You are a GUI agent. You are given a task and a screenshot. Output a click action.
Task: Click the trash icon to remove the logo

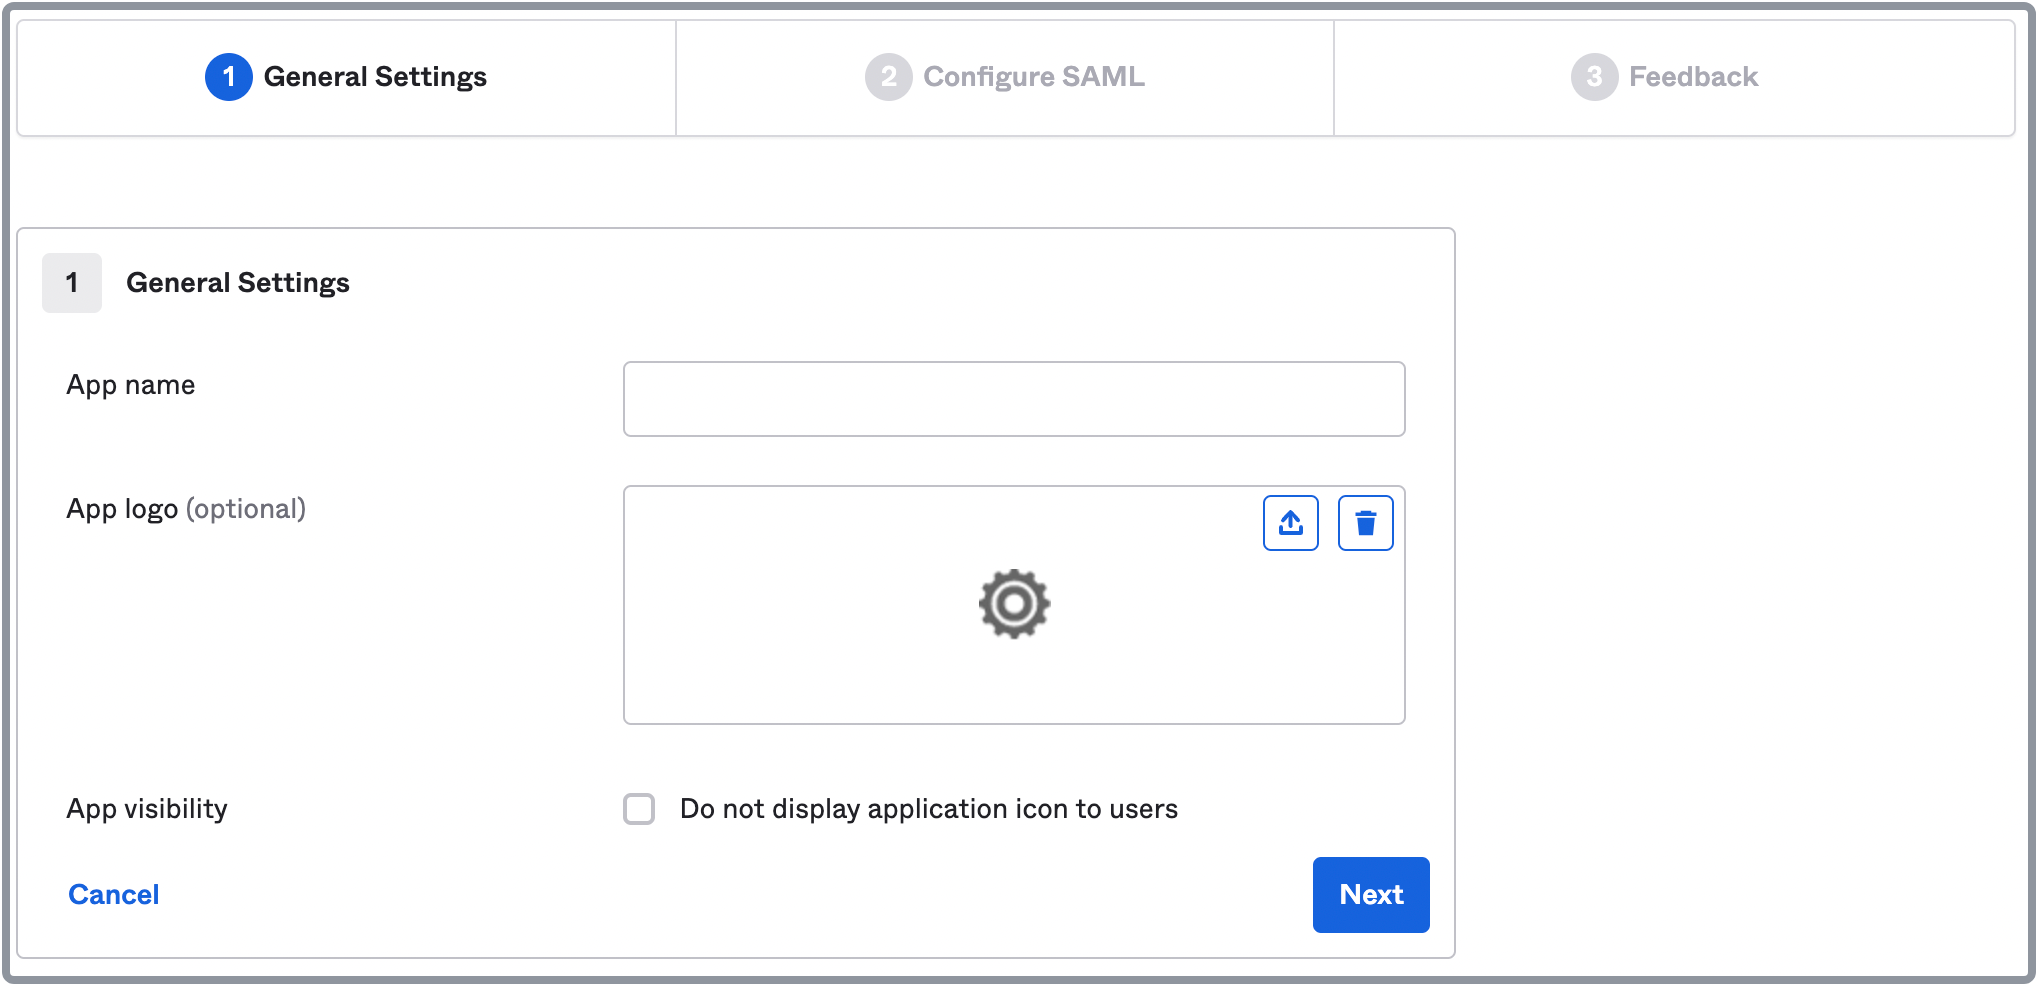point(1365,522)
